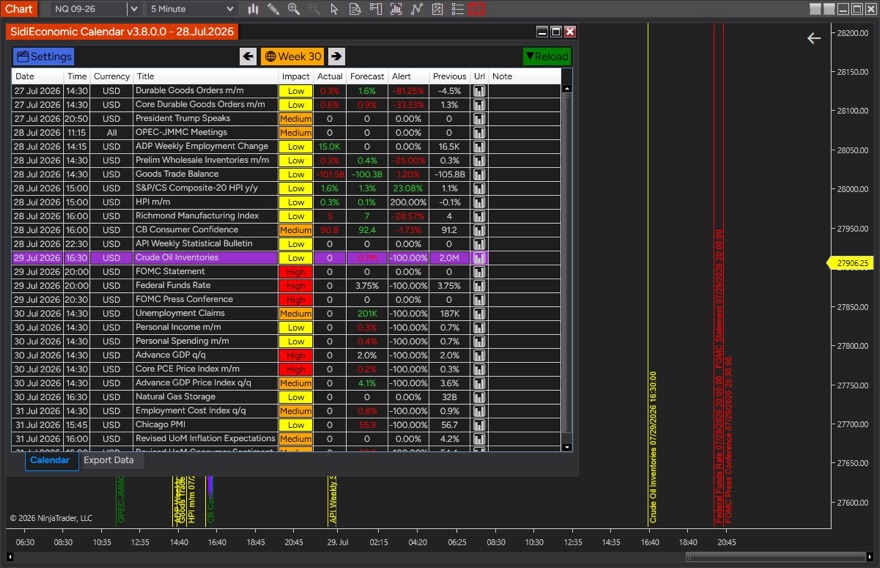Select the 201K forecast for Unemployment Claims
This screenshot has width=880, height=568.
click(x=367, y=314)
